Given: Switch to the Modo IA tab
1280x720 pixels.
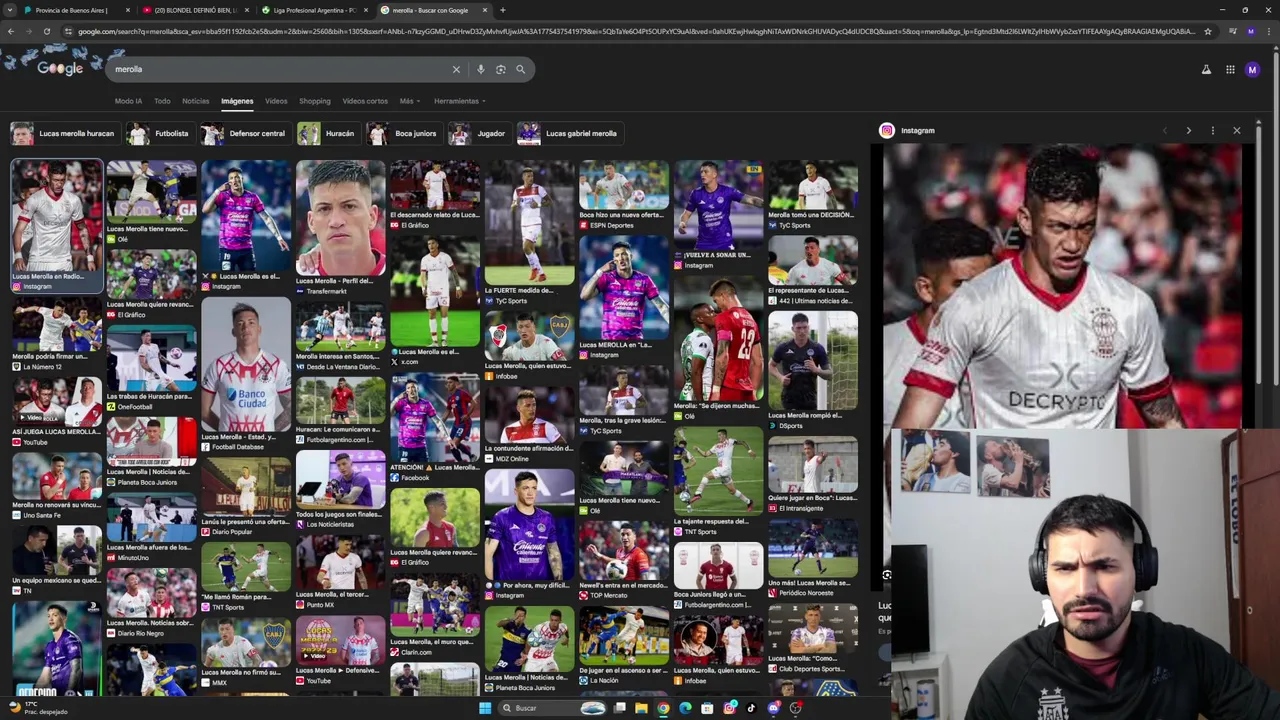Looking at the screenshot, I should pos(128,101).
